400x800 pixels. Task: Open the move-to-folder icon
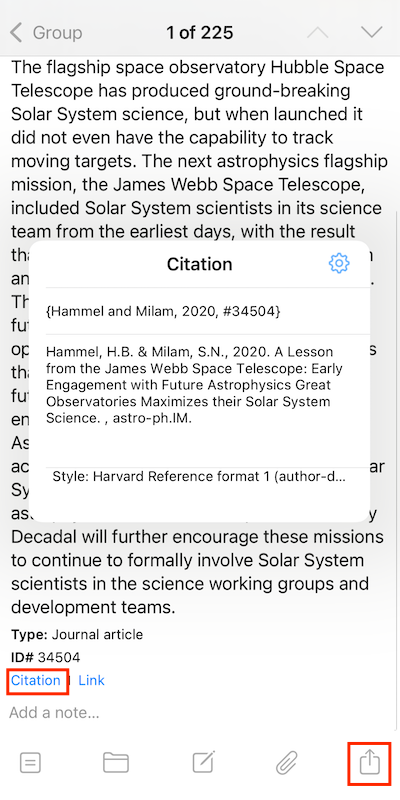click(116, 763)
